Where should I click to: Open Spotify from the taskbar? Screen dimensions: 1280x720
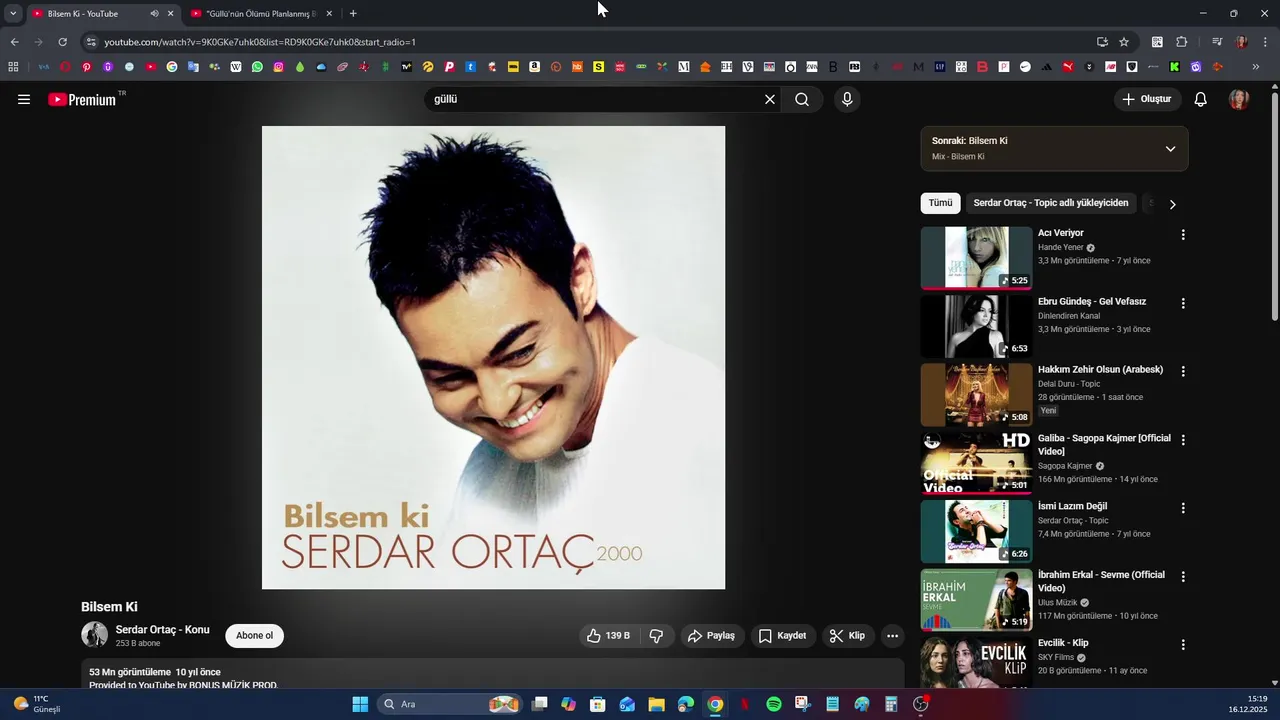coord(774,704)
